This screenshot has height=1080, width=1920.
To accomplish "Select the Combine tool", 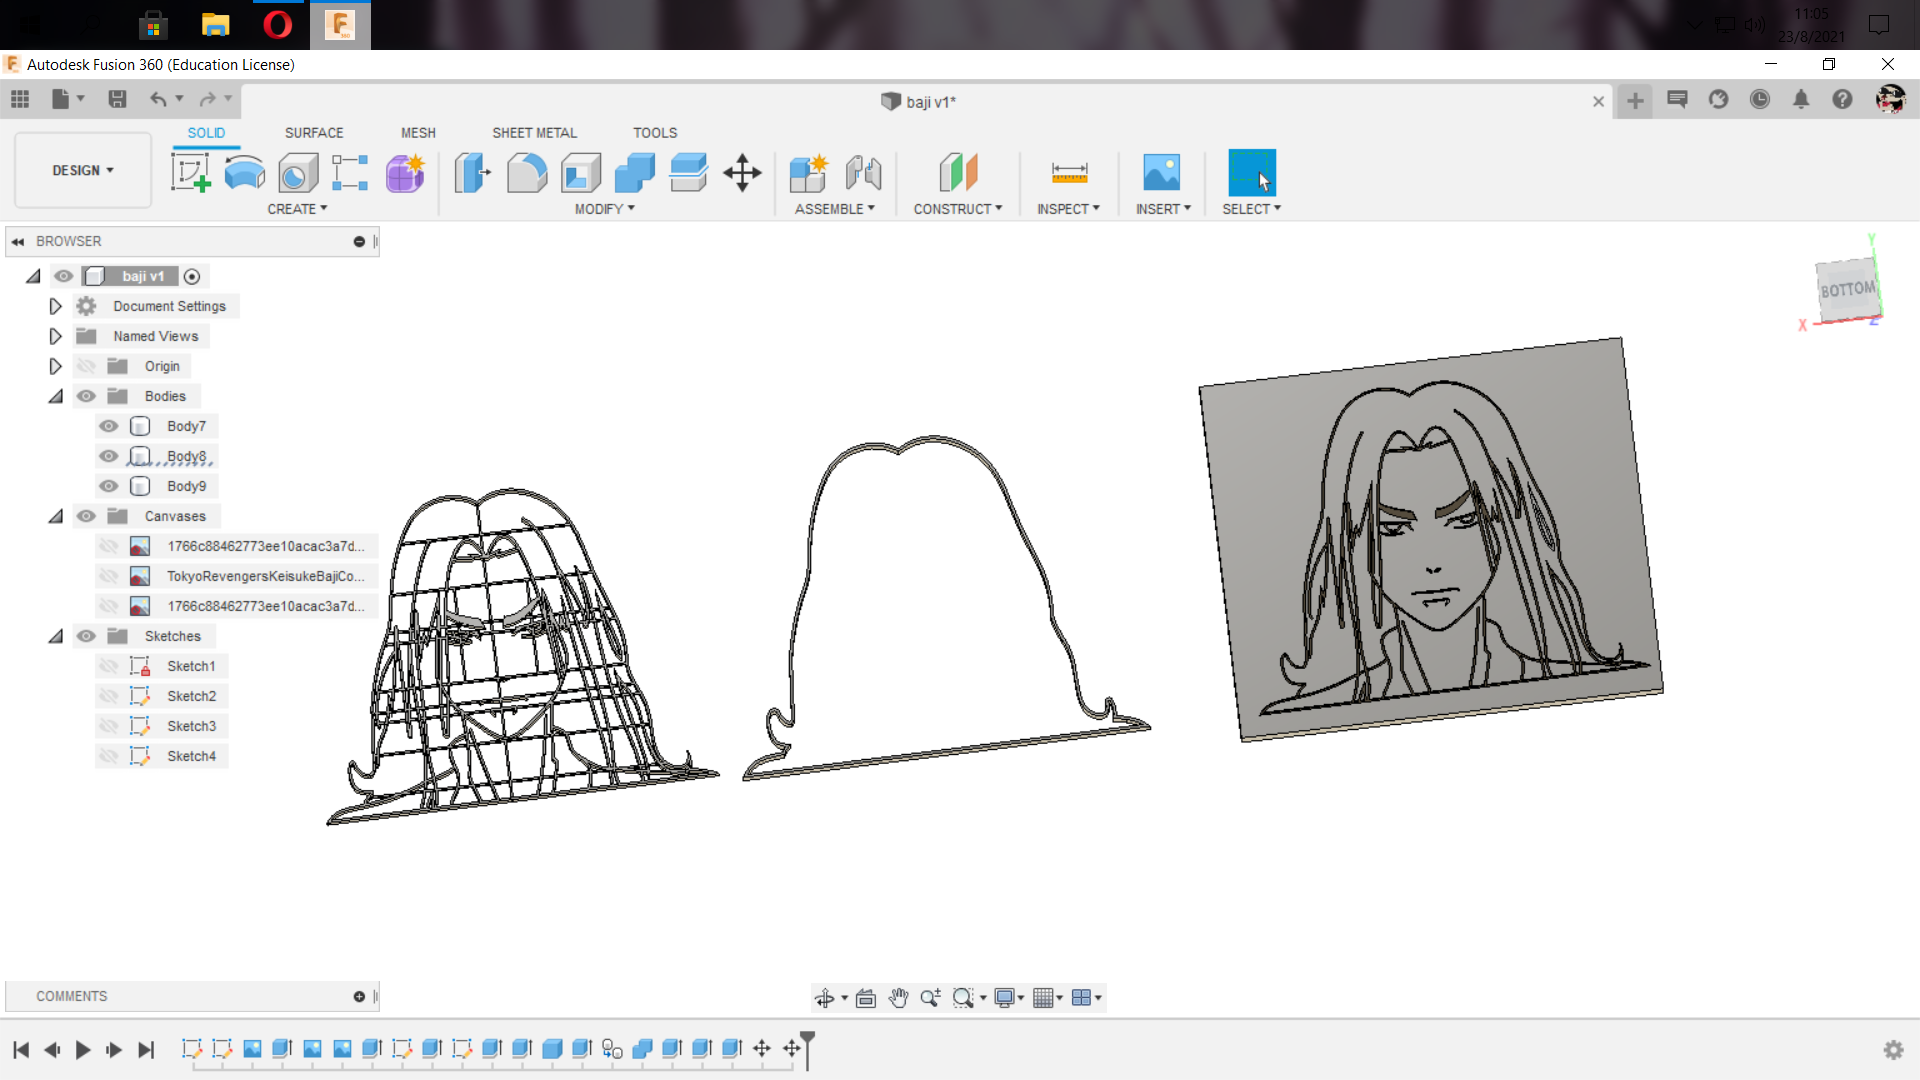I will 635,172.
